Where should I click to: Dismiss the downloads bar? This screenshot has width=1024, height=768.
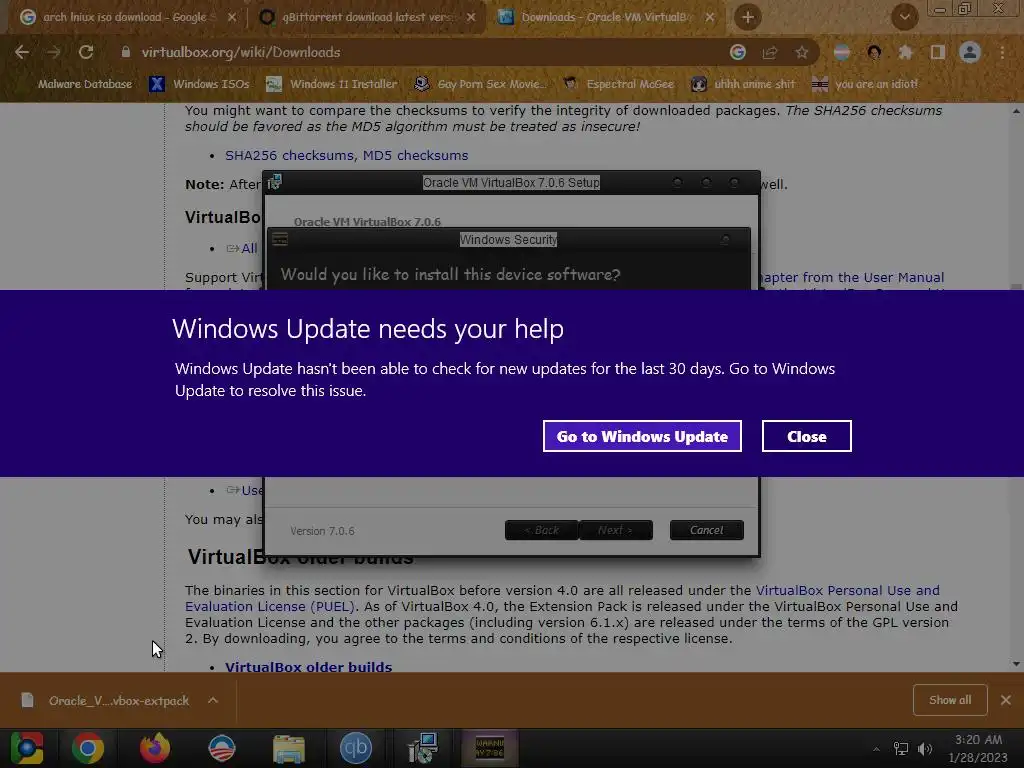click(x=1006, y=700)
